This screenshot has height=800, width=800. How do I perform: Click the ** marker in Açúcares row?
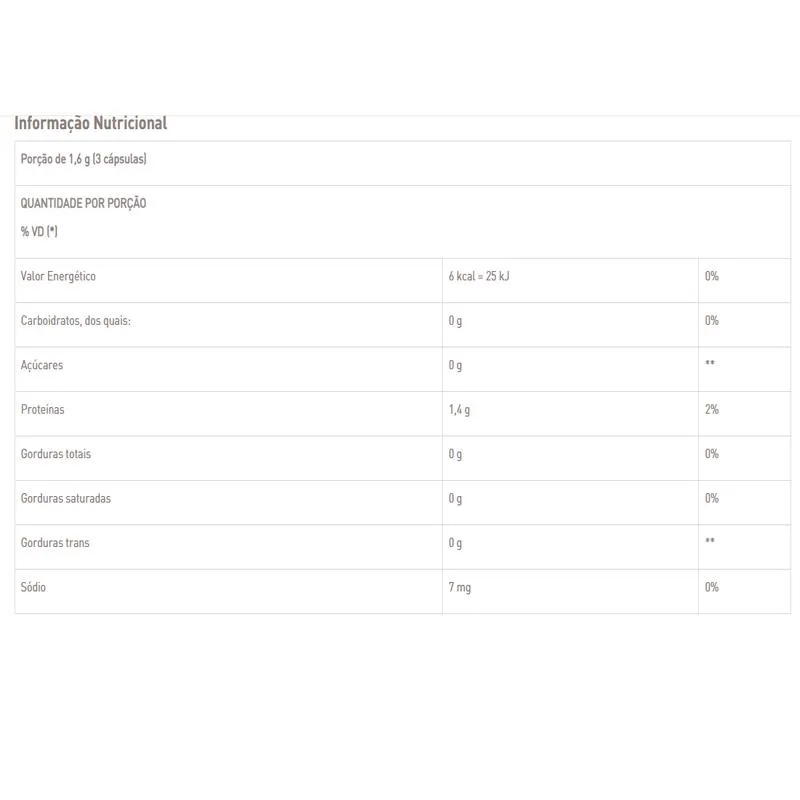[x=710, y=365]
